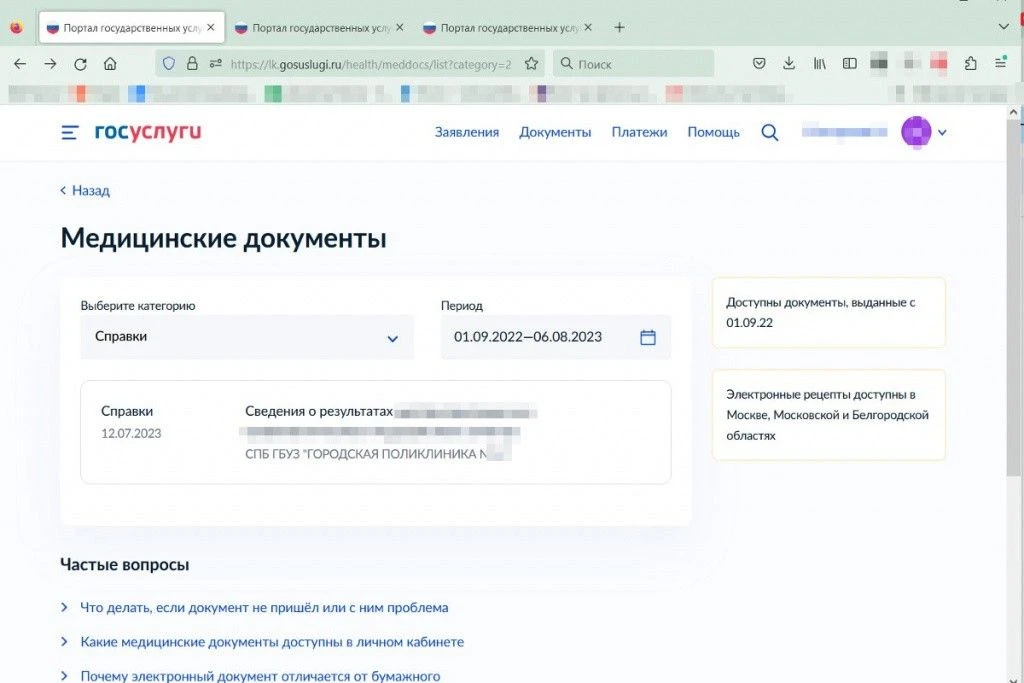Viewport: 1024px width, 683px height.
Task: Expand 'Почему электронный документ отличается' question
Action: click(x=260, y=676)
